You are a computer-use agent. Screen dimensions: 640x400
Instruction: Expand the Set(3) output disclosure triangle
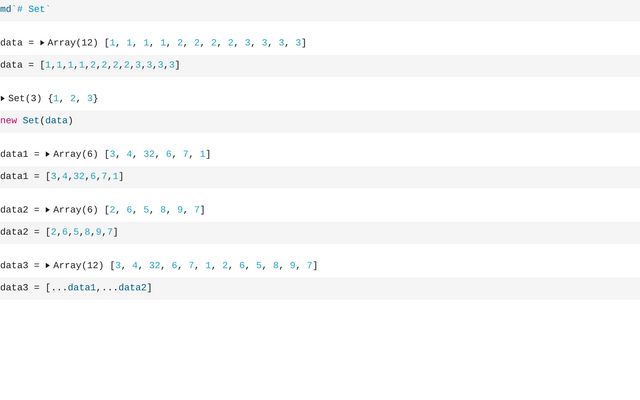(x=3, y=99)
